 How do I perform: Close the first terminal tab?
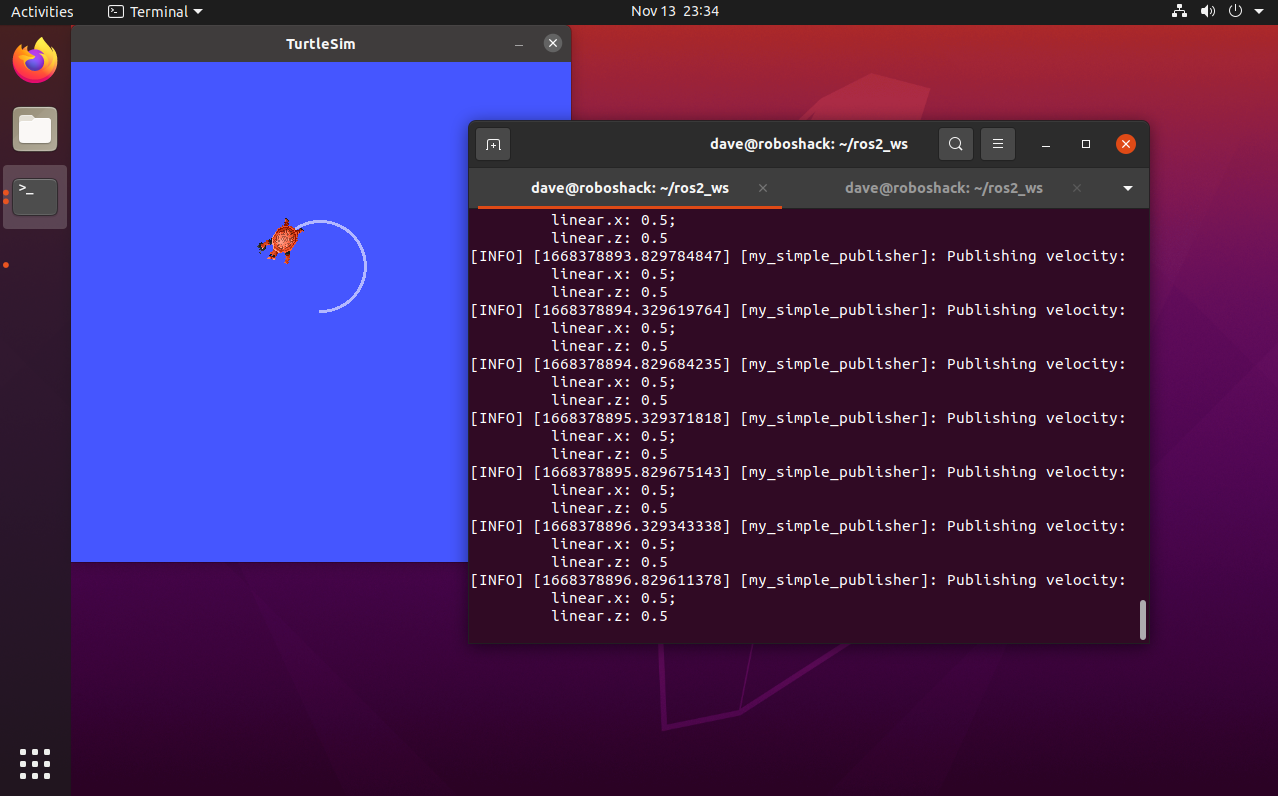(763, 188)
